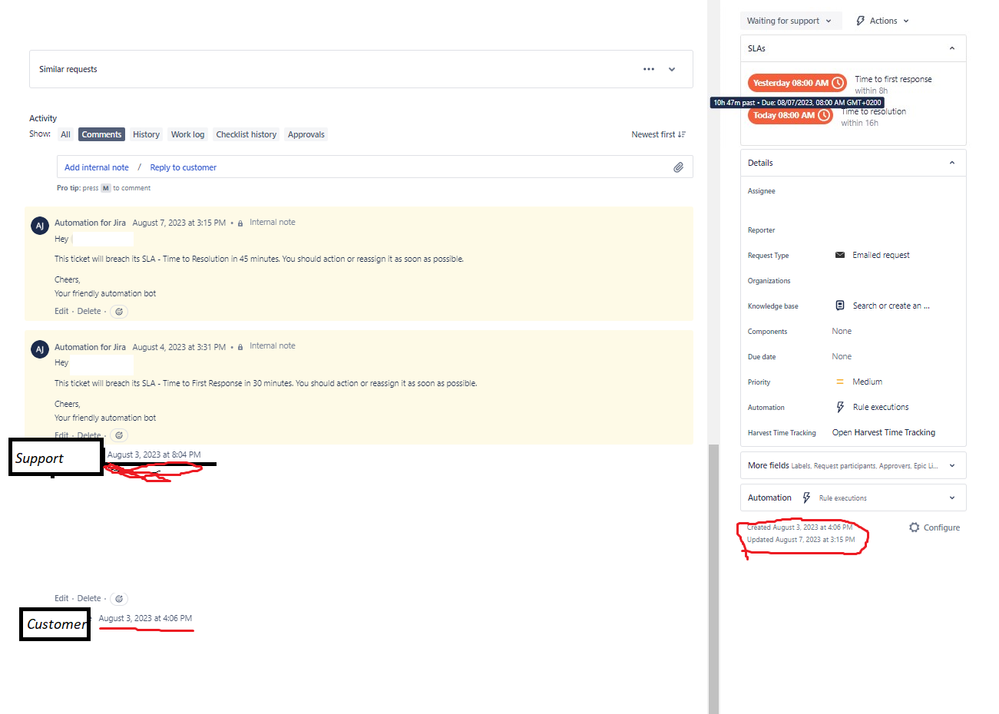This screenshot has width=999, height=714.
Task: Switch to the History tab
Action: (x=146, y=134)
